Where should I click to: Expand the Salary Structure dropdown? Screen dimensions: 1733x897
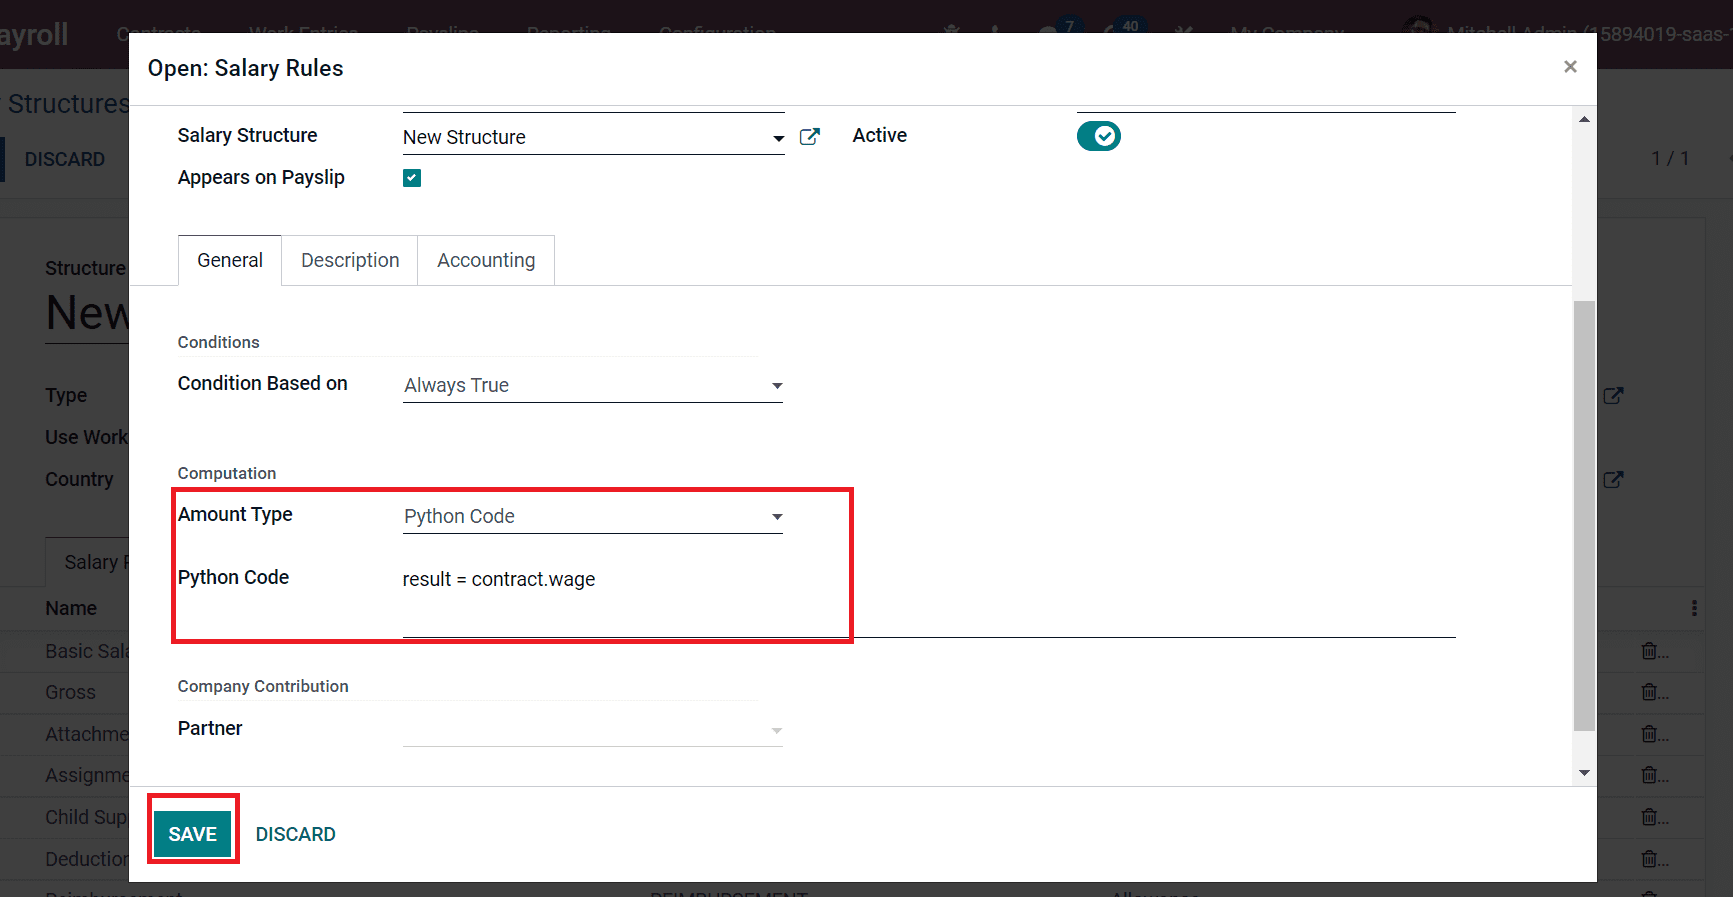(778, 138)
